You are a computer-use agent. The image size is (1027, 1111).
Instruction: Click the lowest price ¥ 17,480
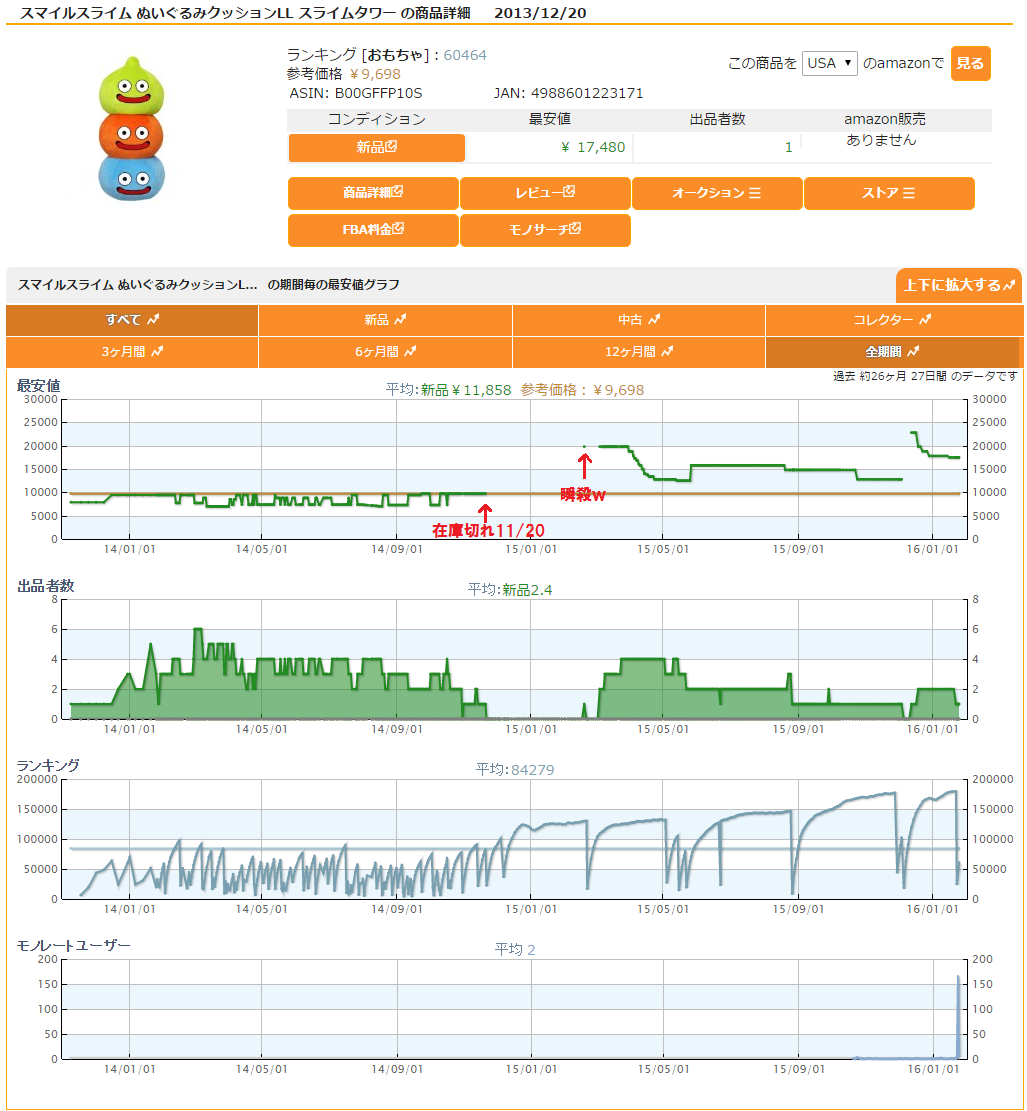[593, 147]
